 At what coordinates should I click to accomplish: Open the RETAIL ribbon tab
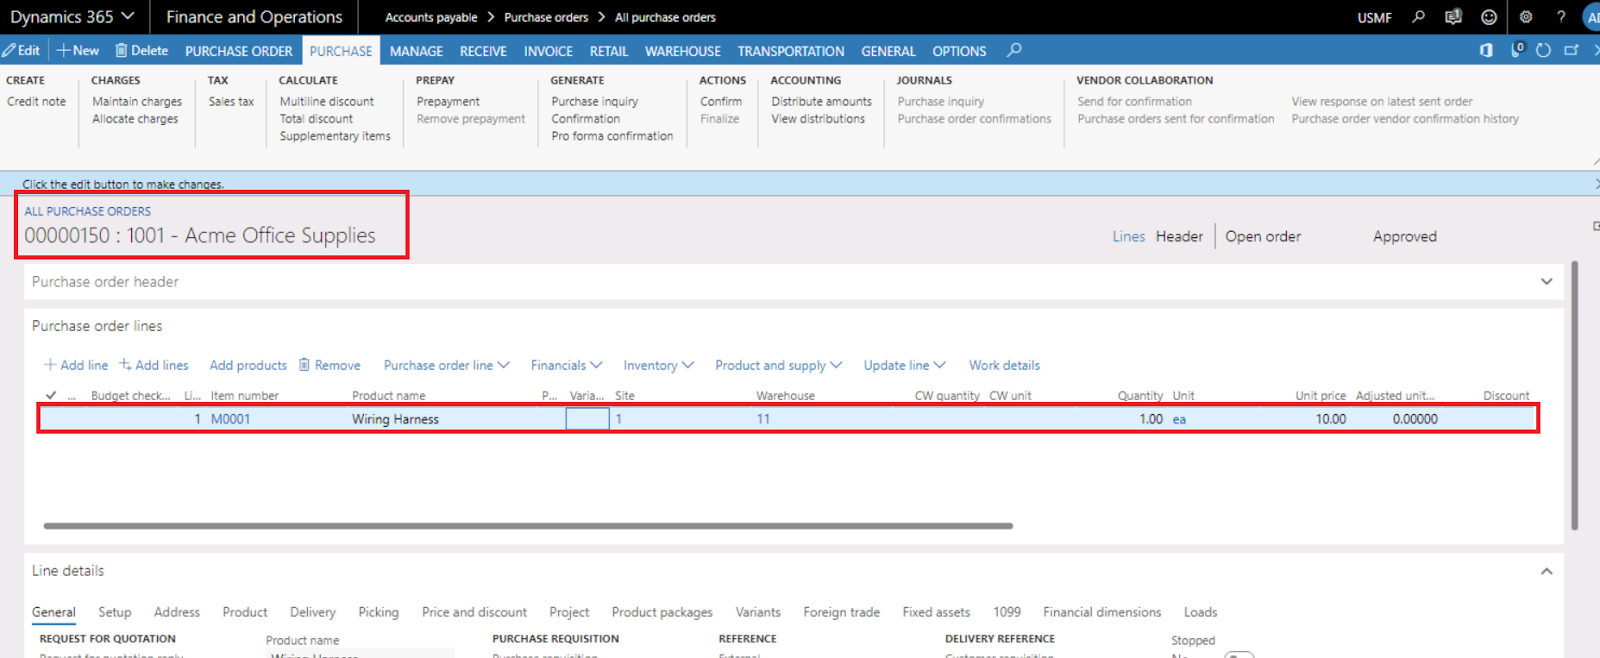[x=609, y=51]
